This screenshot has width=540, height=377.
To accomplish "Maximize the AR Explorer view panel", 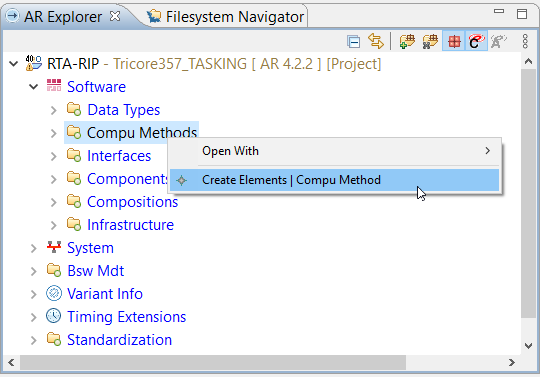I will click(522, 14).
